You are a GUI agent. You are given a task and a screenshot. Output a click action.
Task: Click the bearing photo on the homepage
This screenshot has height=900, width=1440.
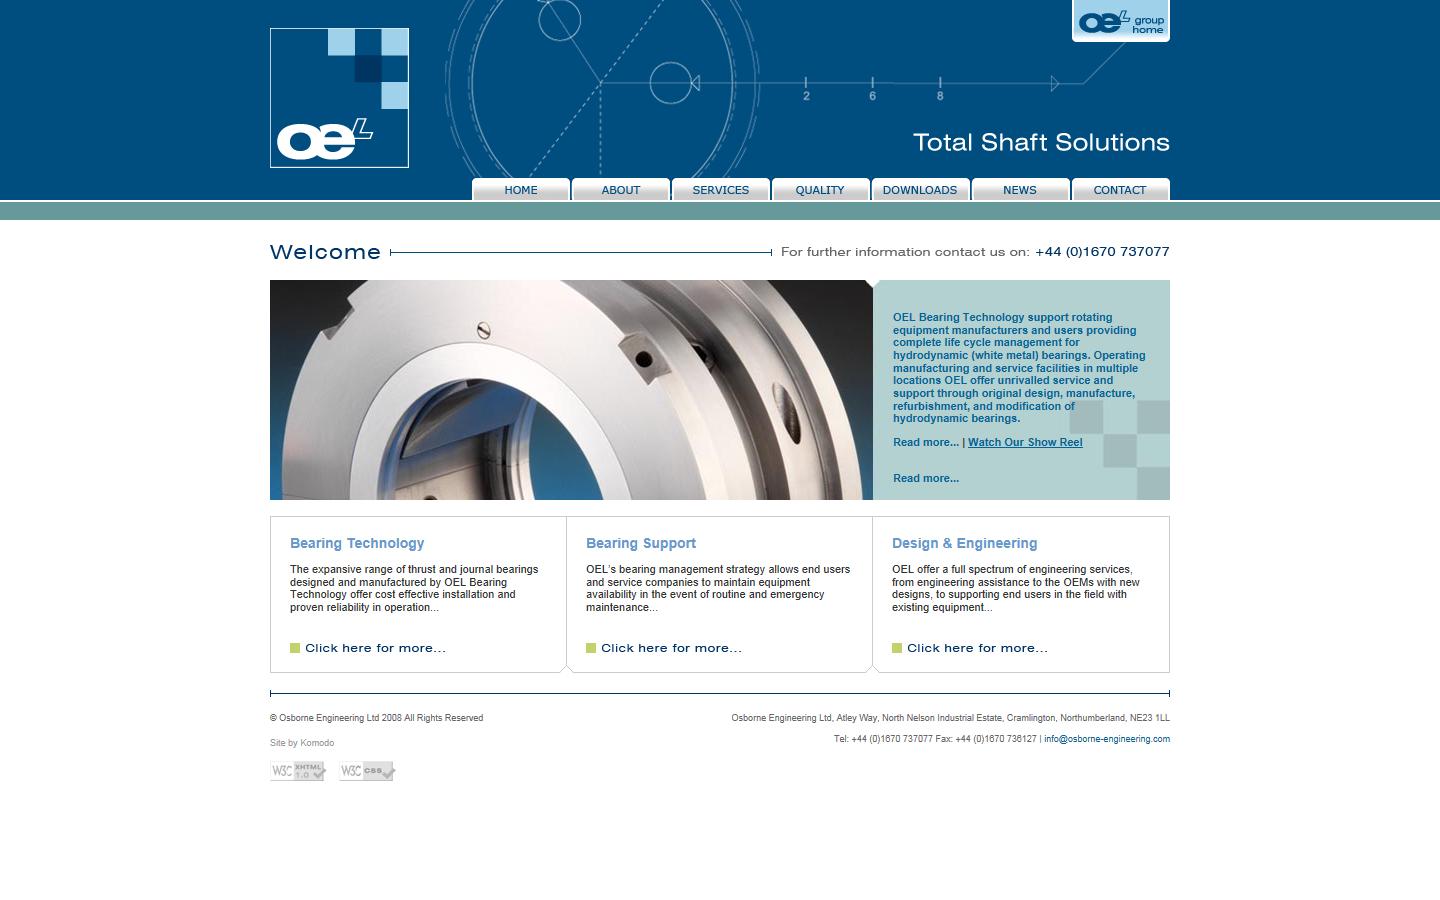click(x=570, y=390)
